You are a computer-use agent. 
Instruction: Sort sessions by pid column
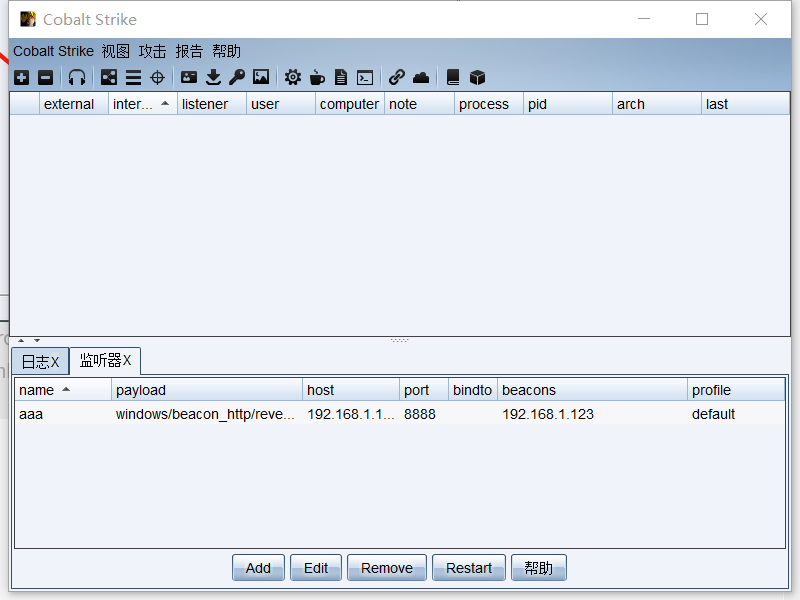(x=568, y=104)
